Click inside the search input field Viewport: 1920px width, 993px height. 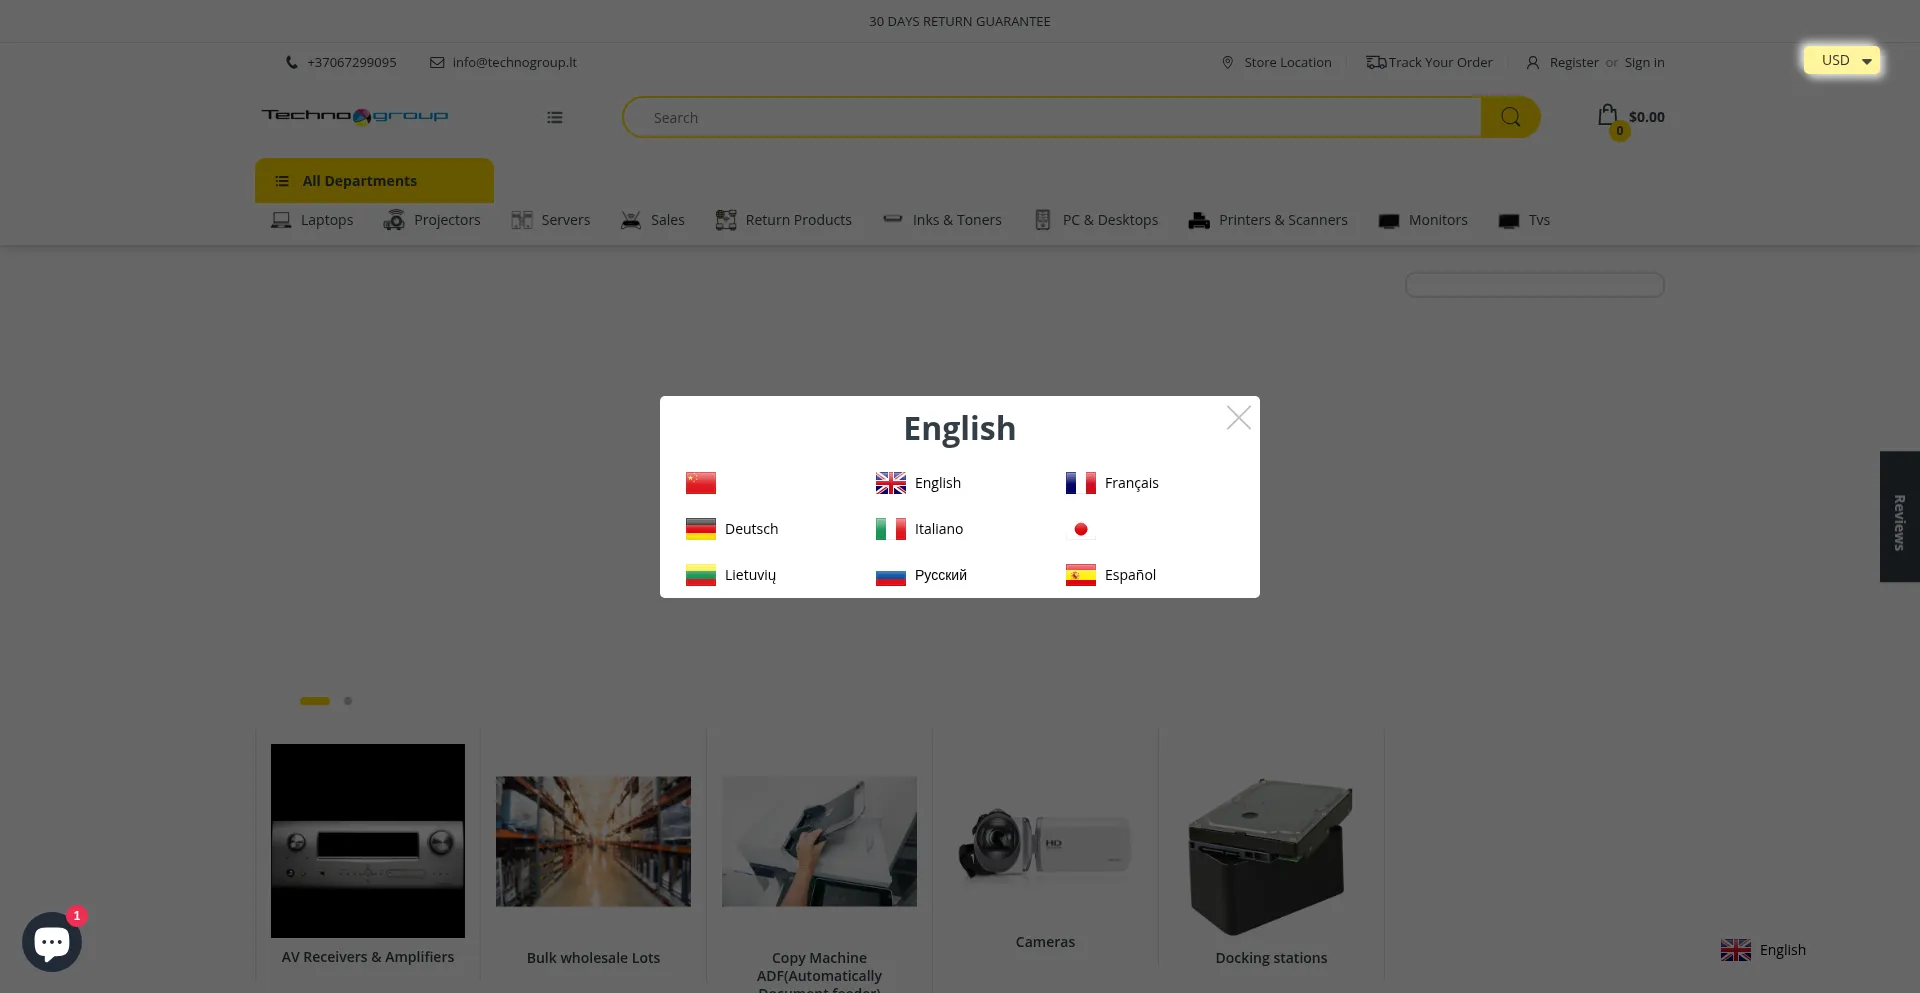pyautogui.click(x=1050, y=117)
